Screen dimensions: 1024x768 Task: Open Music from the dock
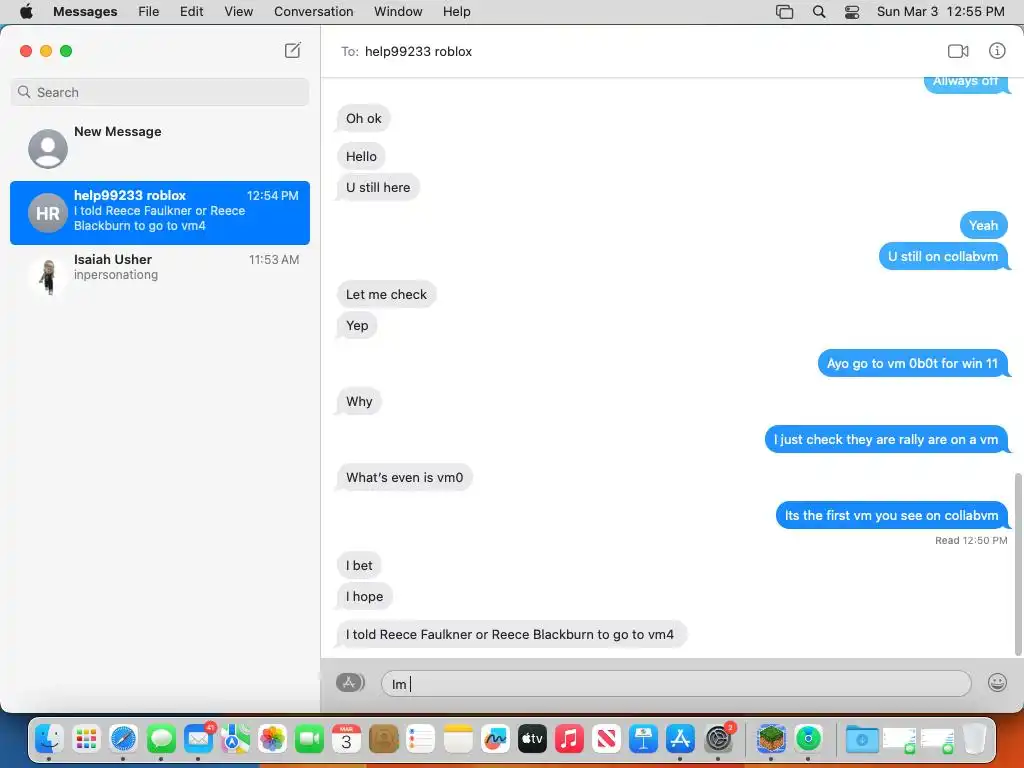[569, 739]
